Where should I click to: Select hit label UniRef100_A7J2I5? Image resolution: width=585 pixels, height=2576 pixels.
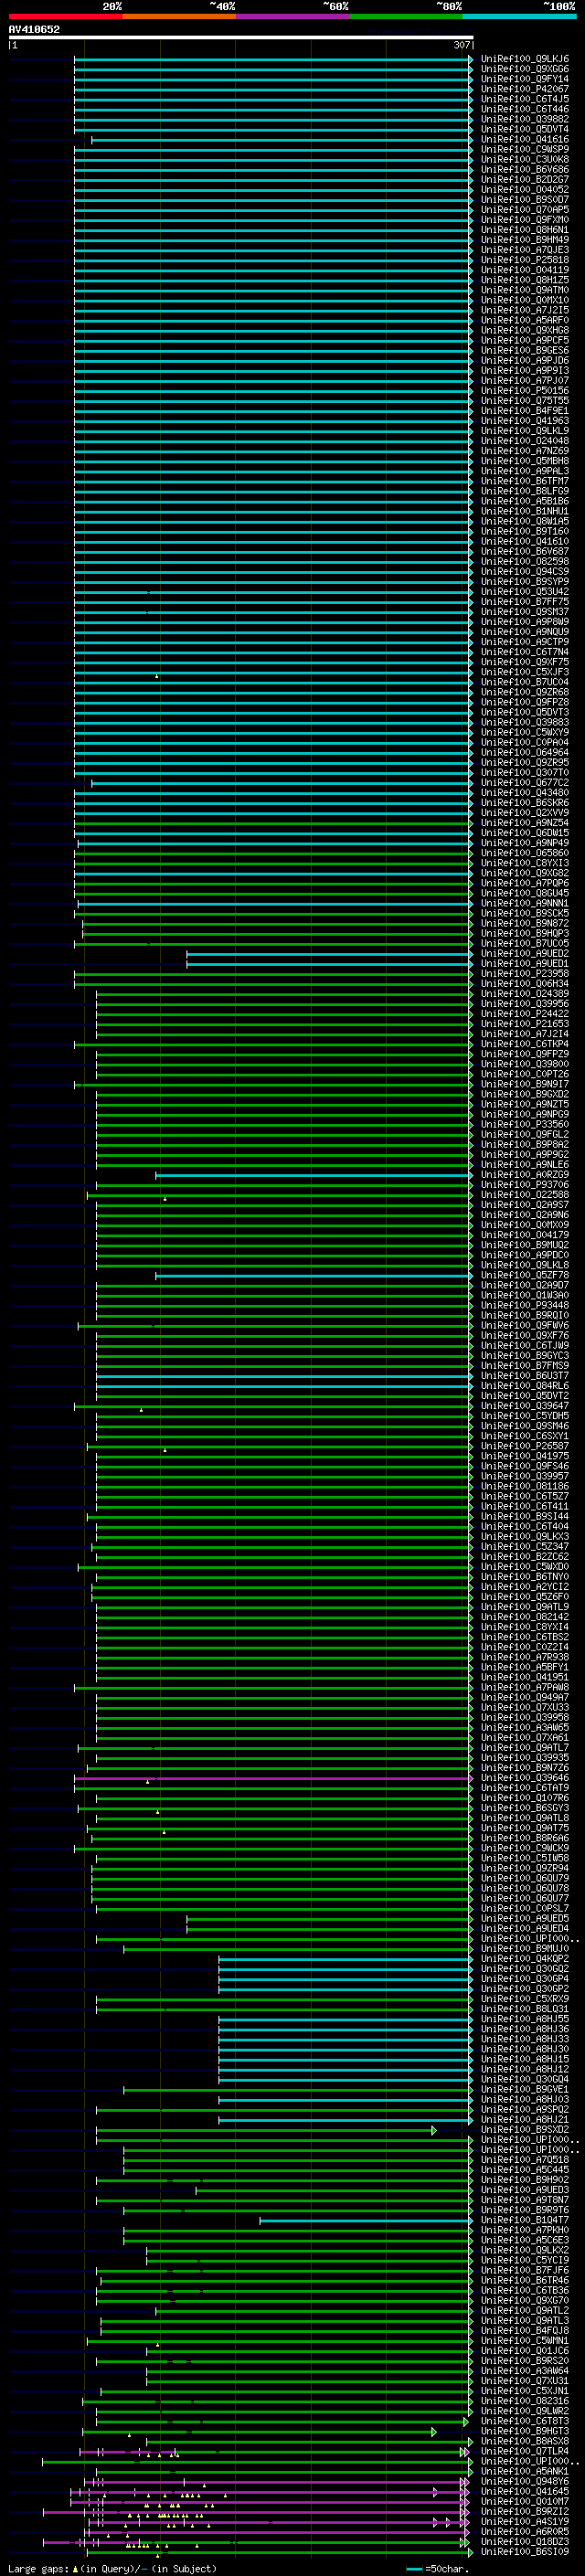(x=525, y=310)
